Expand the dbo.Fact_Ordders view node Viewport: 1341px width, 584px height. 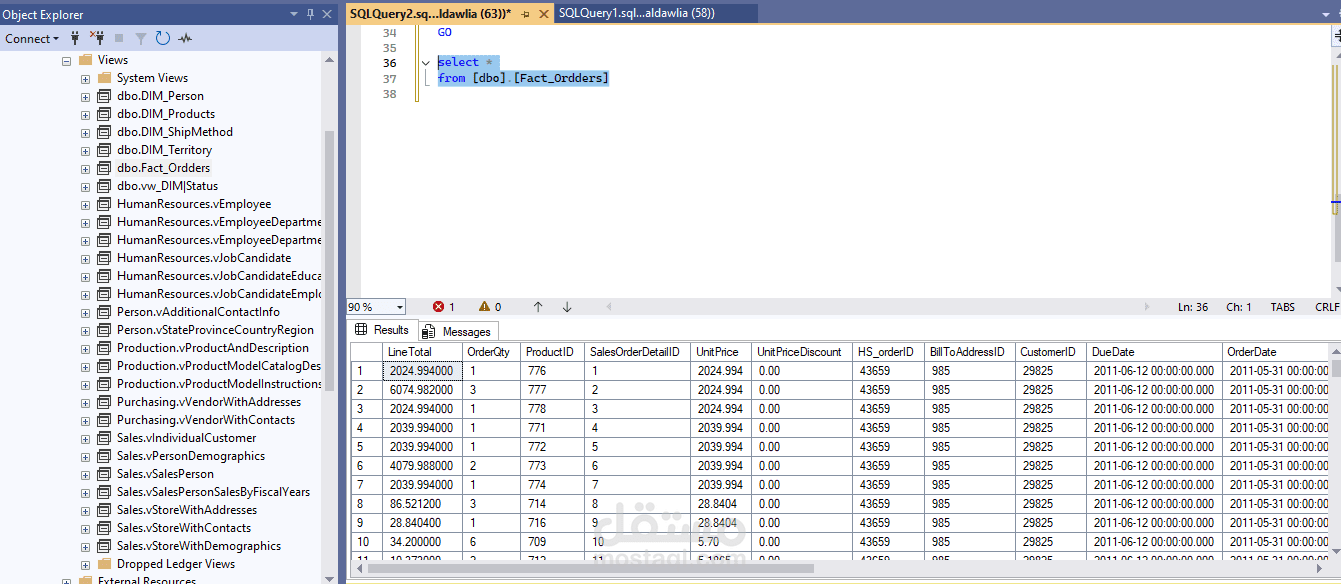pos(85,168)
